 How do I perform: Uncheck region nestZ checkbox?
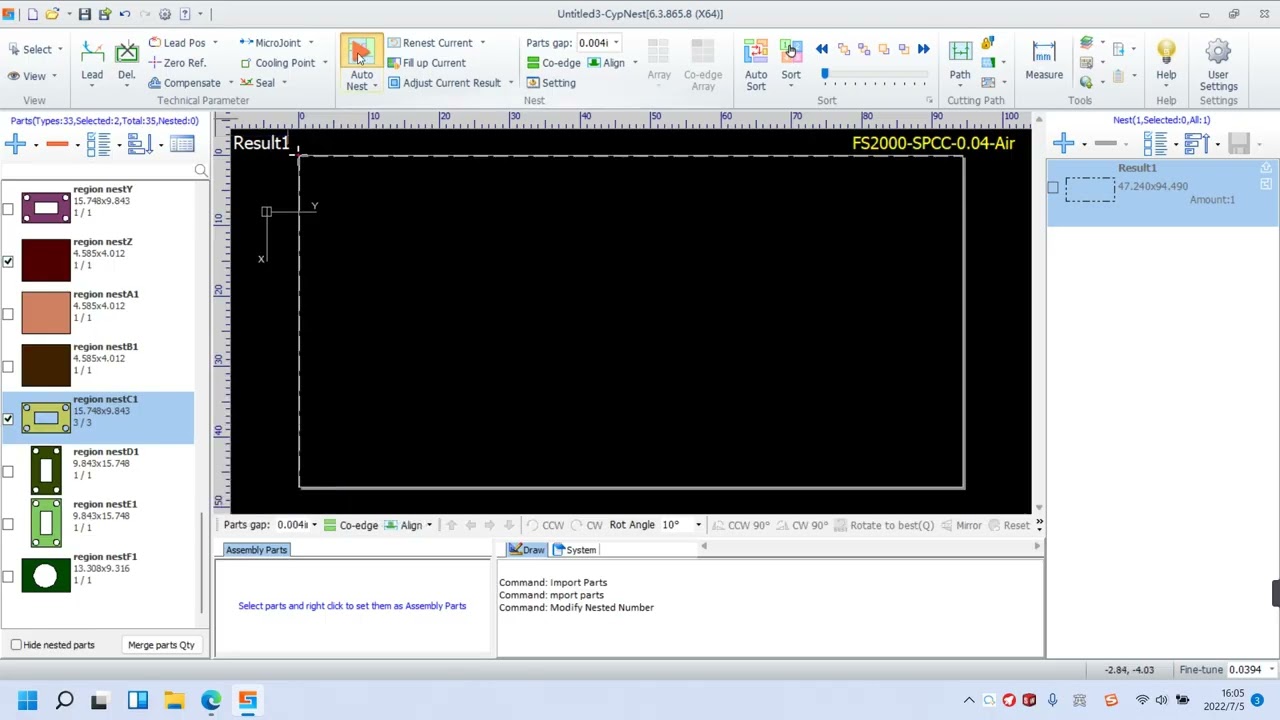[x=8, y=261]
